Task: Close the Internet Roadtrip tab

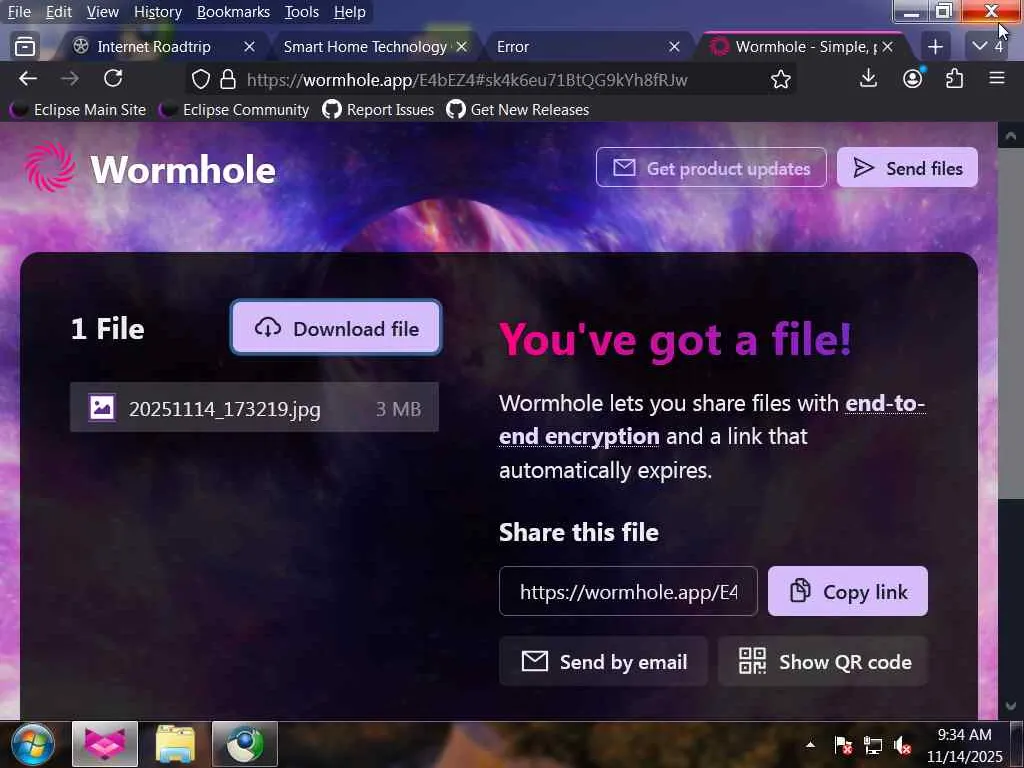Action: click(249, 46)
